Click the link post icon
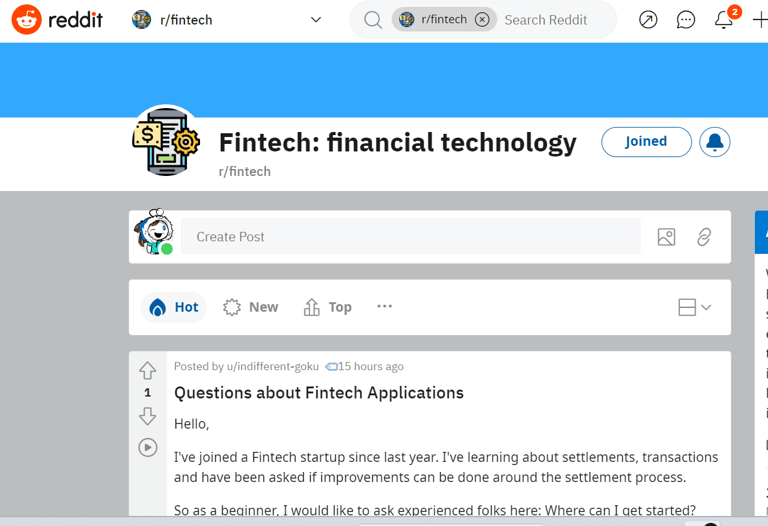Image resolution: width=768 pixels, height=526 pixels. click(x=704, y=237)
